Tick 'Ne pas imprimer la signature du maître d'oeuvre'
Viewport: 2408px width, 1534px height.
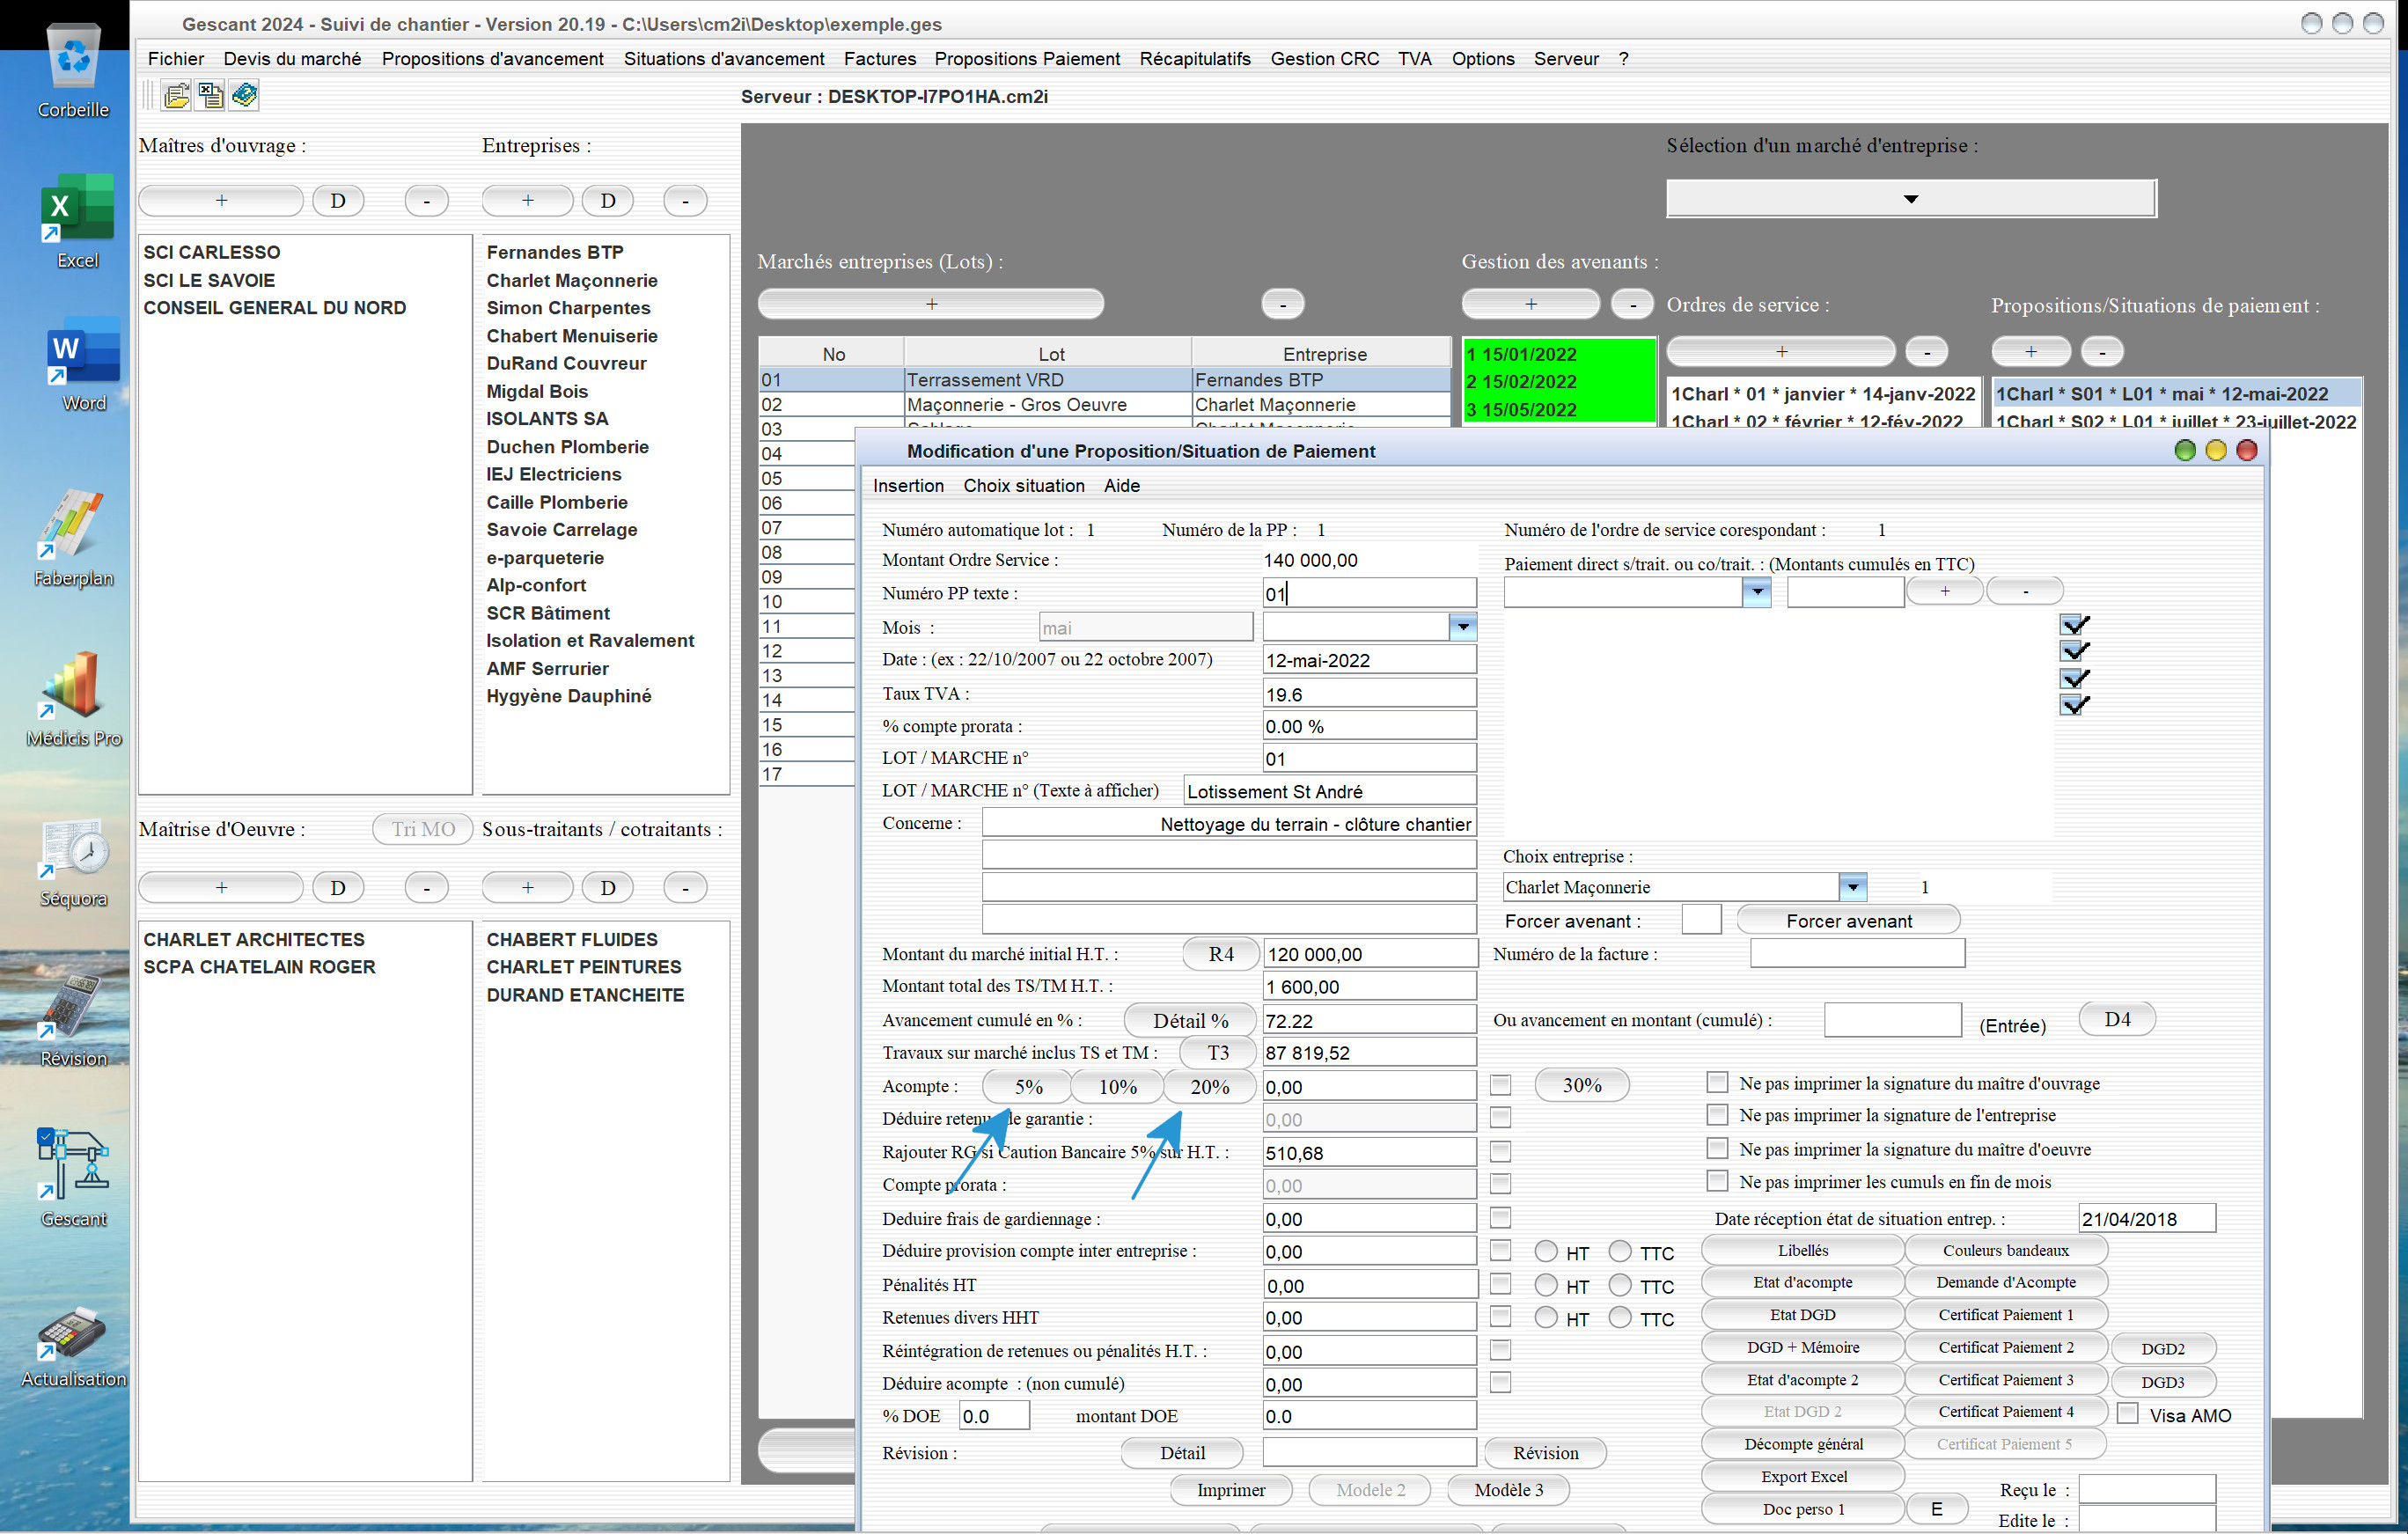(1717, 1148)
